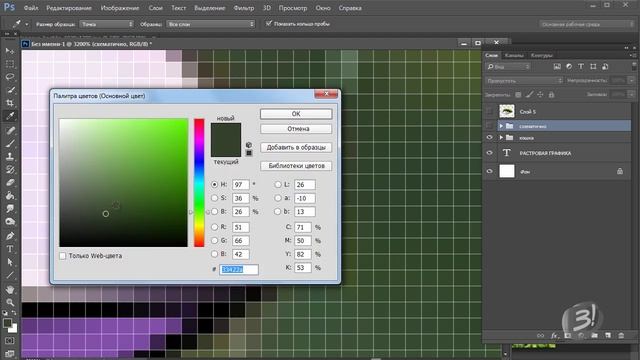Expand the selected group above кошка
The height and width of the screenshot is (360, 640).
[501, 126]
